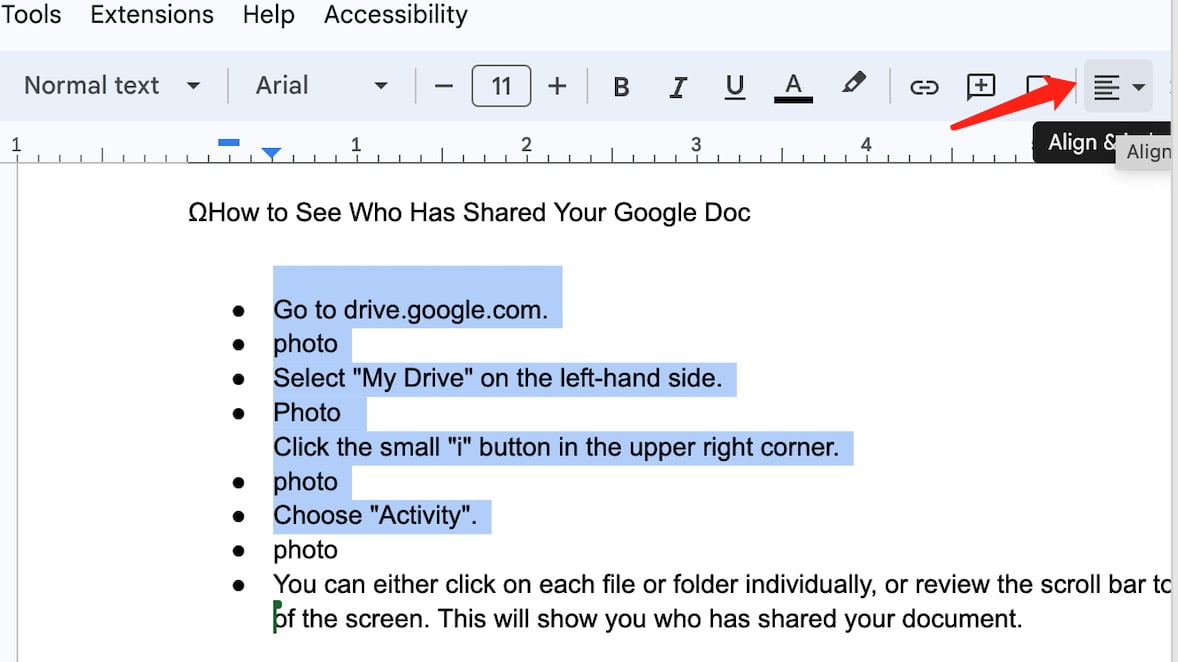1178x662 pixels.
Task: Click the line starting "You can either click"
Action: click(x=723, y=584)
